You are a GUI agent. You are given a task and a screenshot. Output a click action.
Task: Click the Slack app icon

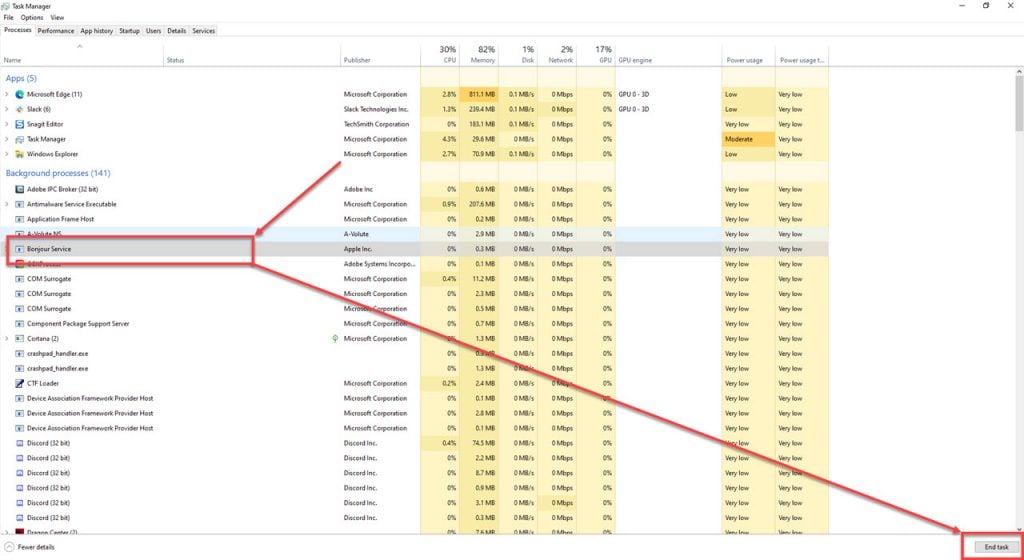click(20, 110)
